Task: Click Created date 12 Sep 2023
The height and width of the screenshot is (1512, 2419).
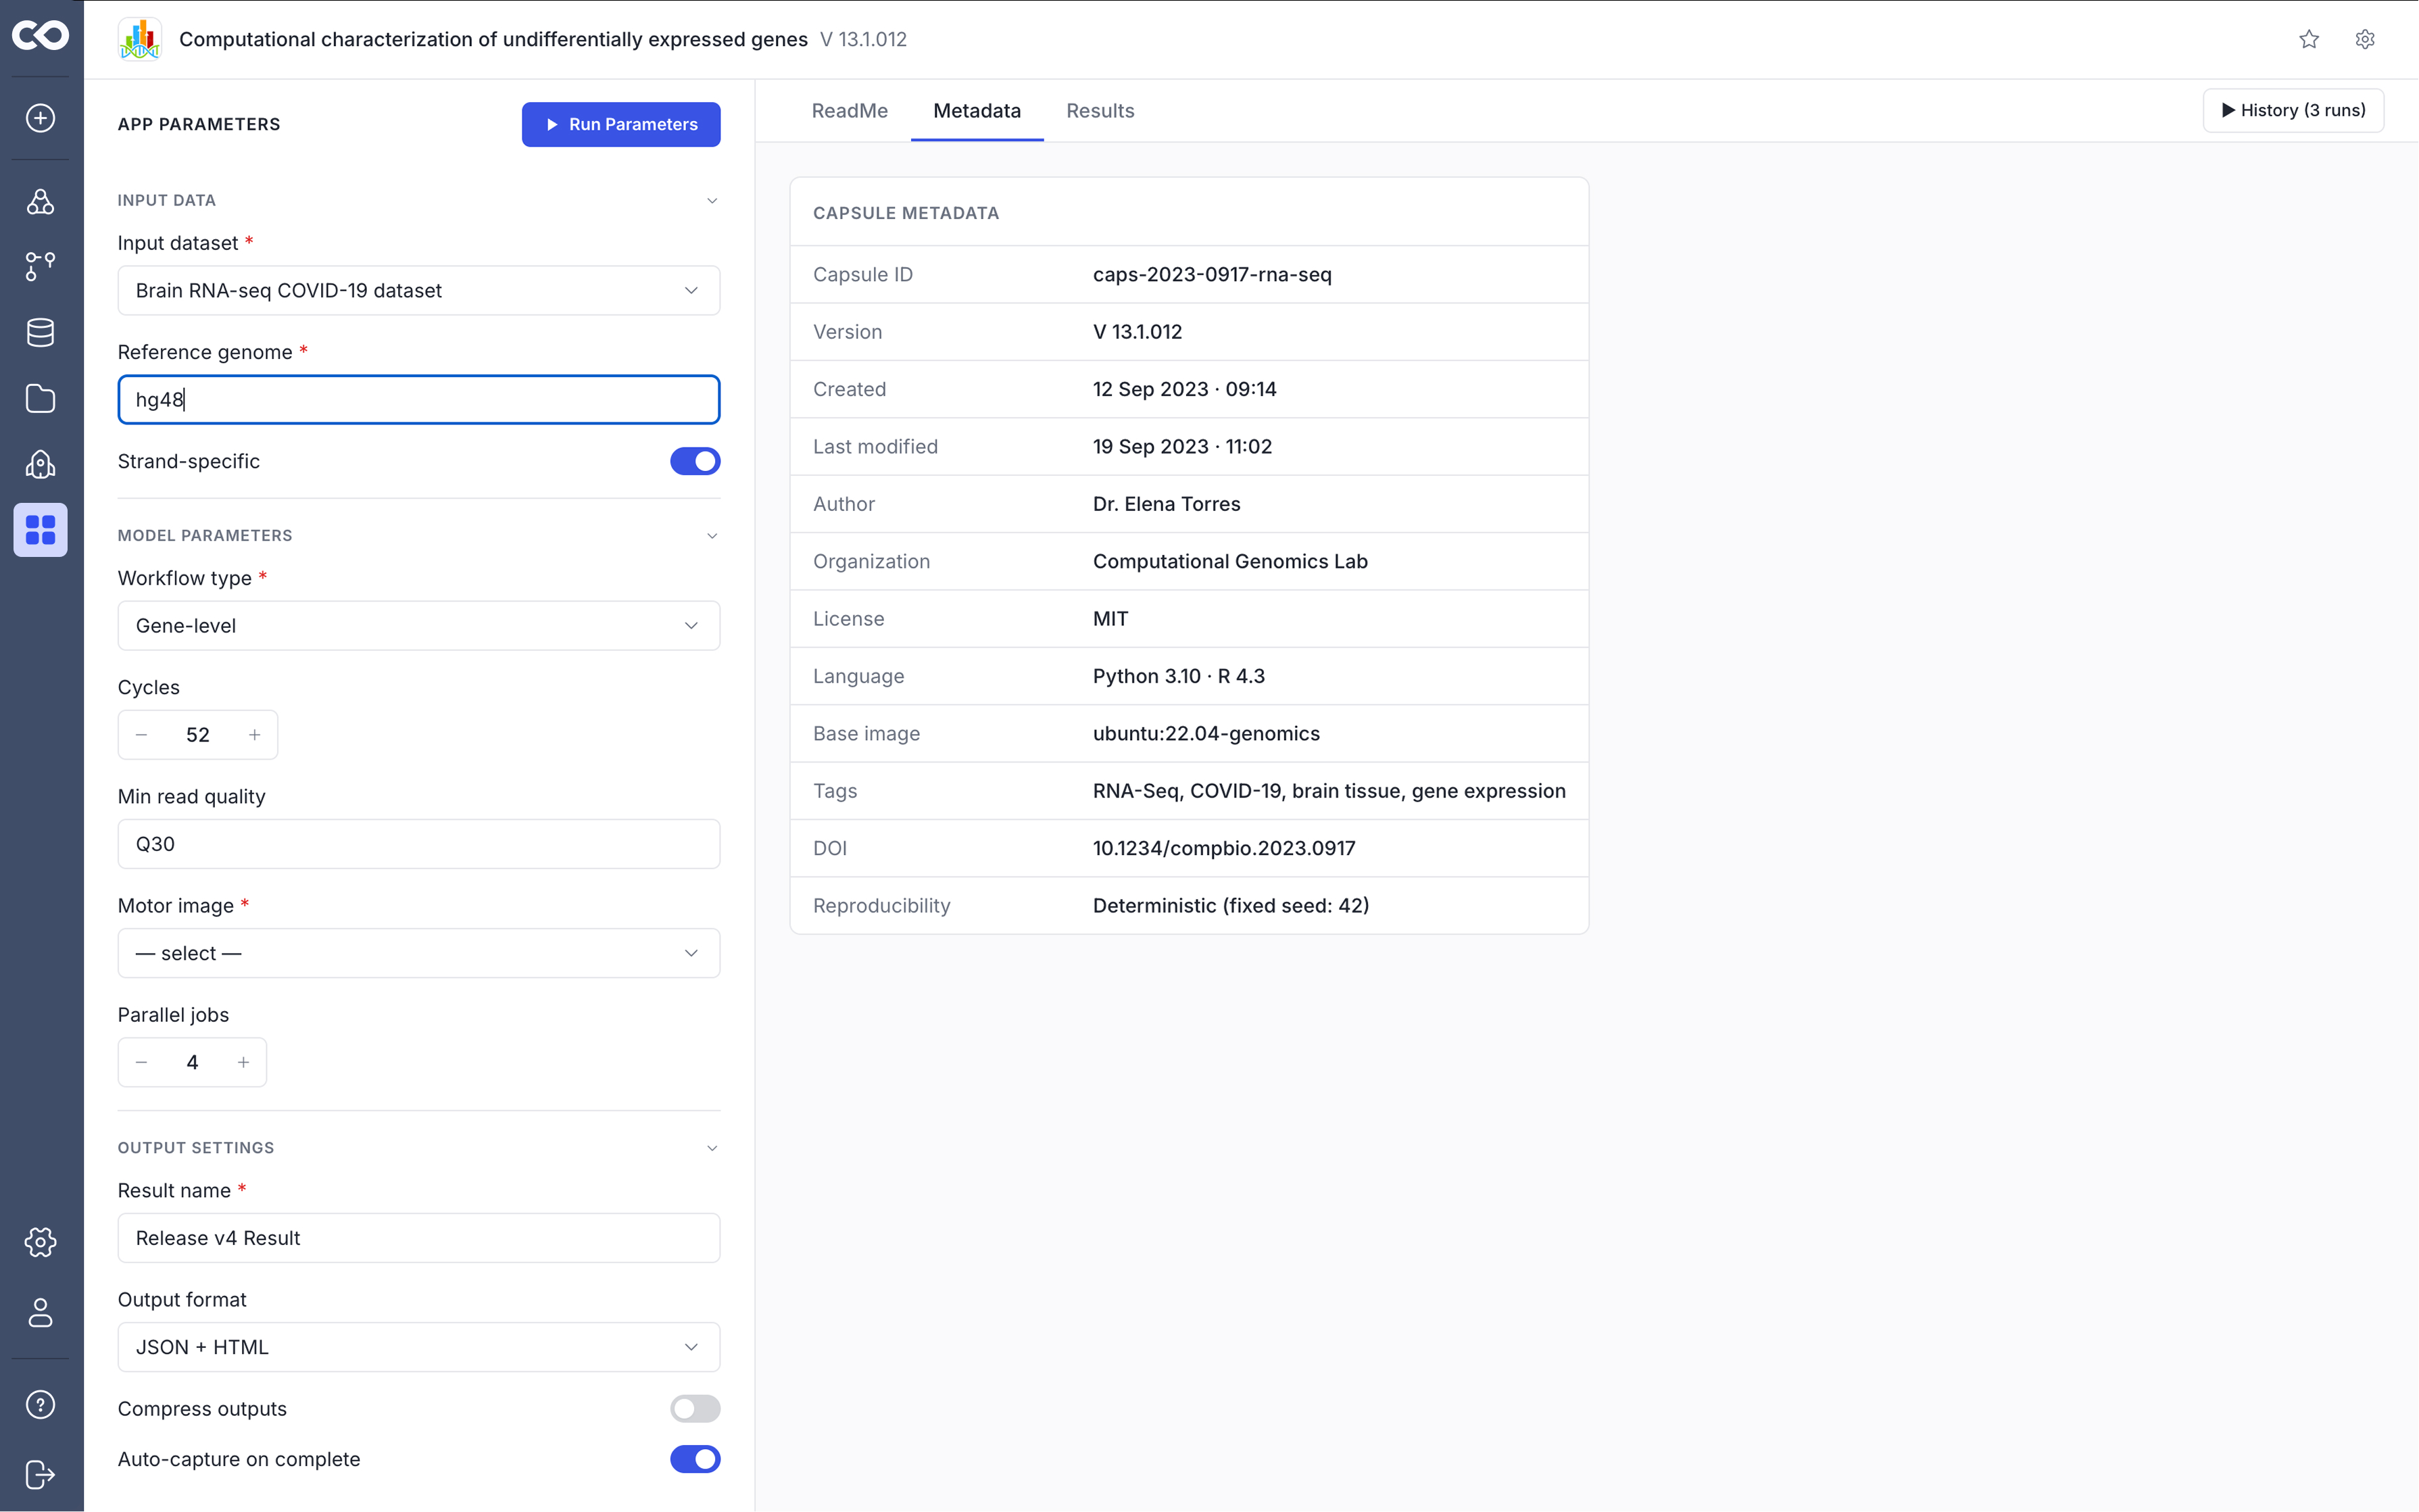Action: click(x=1185, y=389)
